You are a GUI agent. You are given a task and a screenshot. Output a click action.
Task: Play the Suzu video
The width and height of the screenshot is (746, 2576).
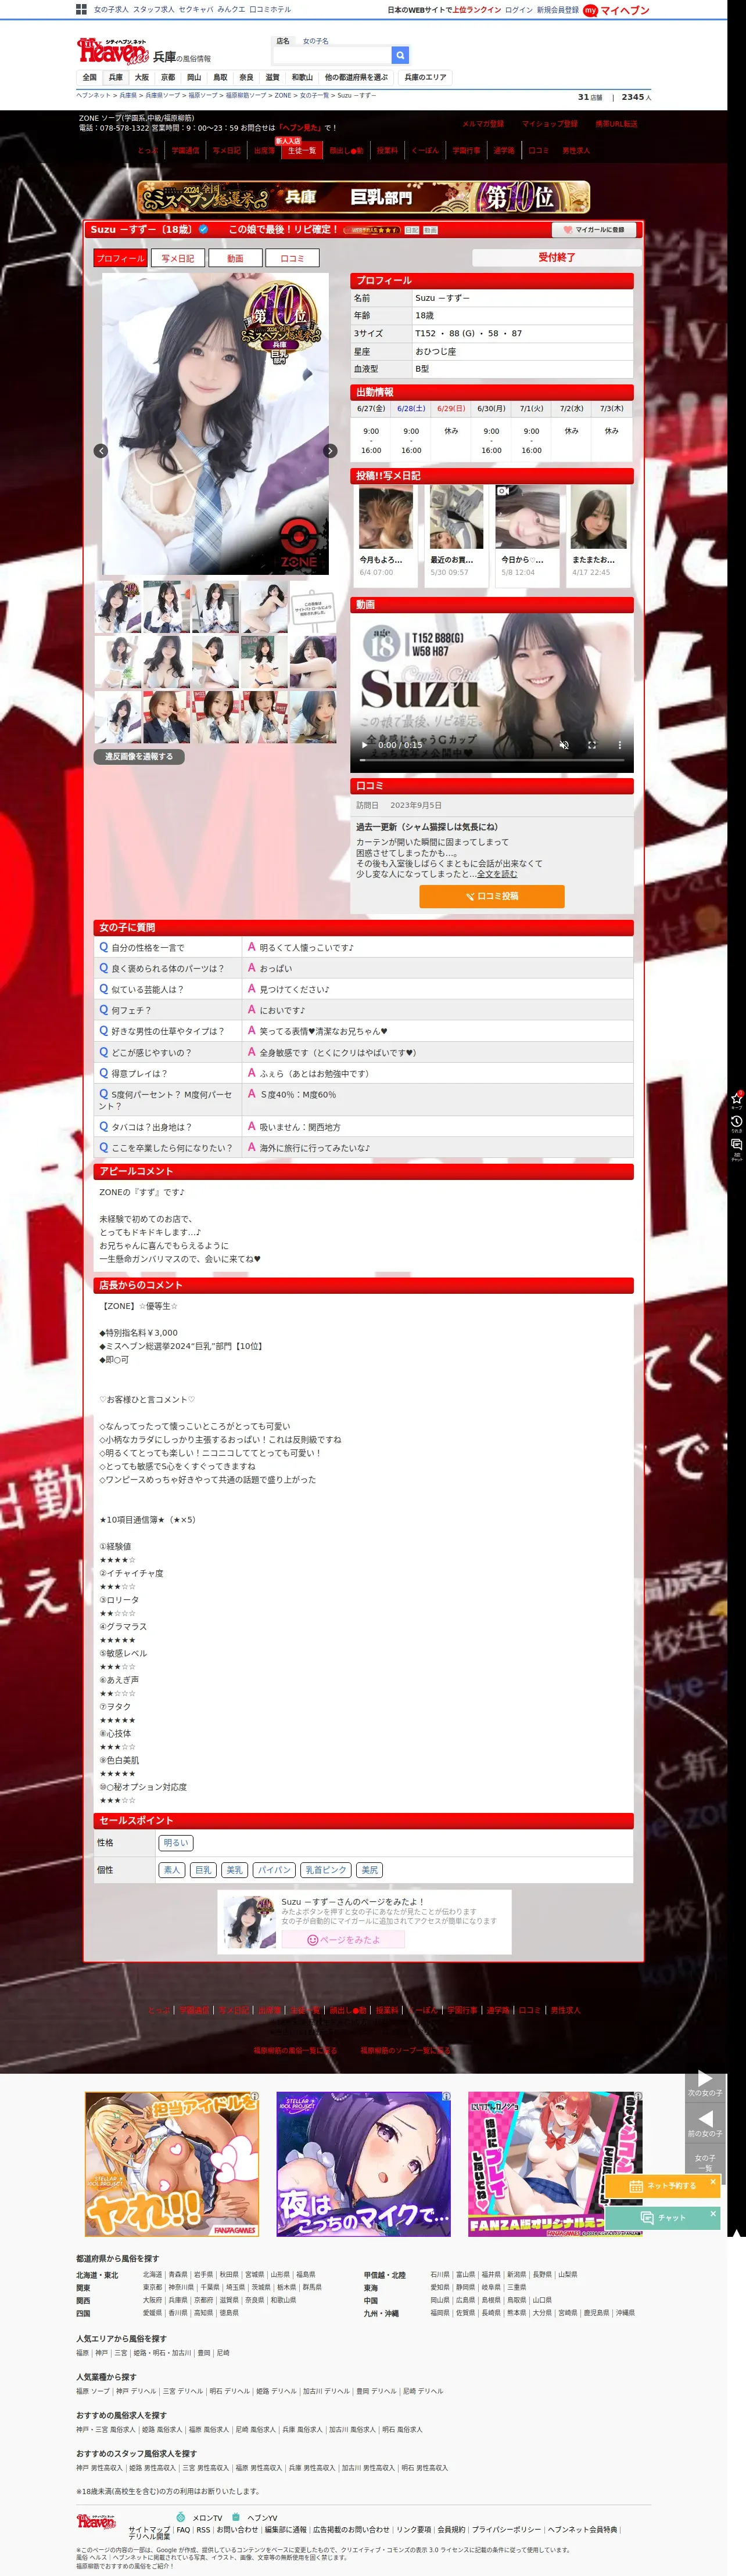click(x=364, y=745)
